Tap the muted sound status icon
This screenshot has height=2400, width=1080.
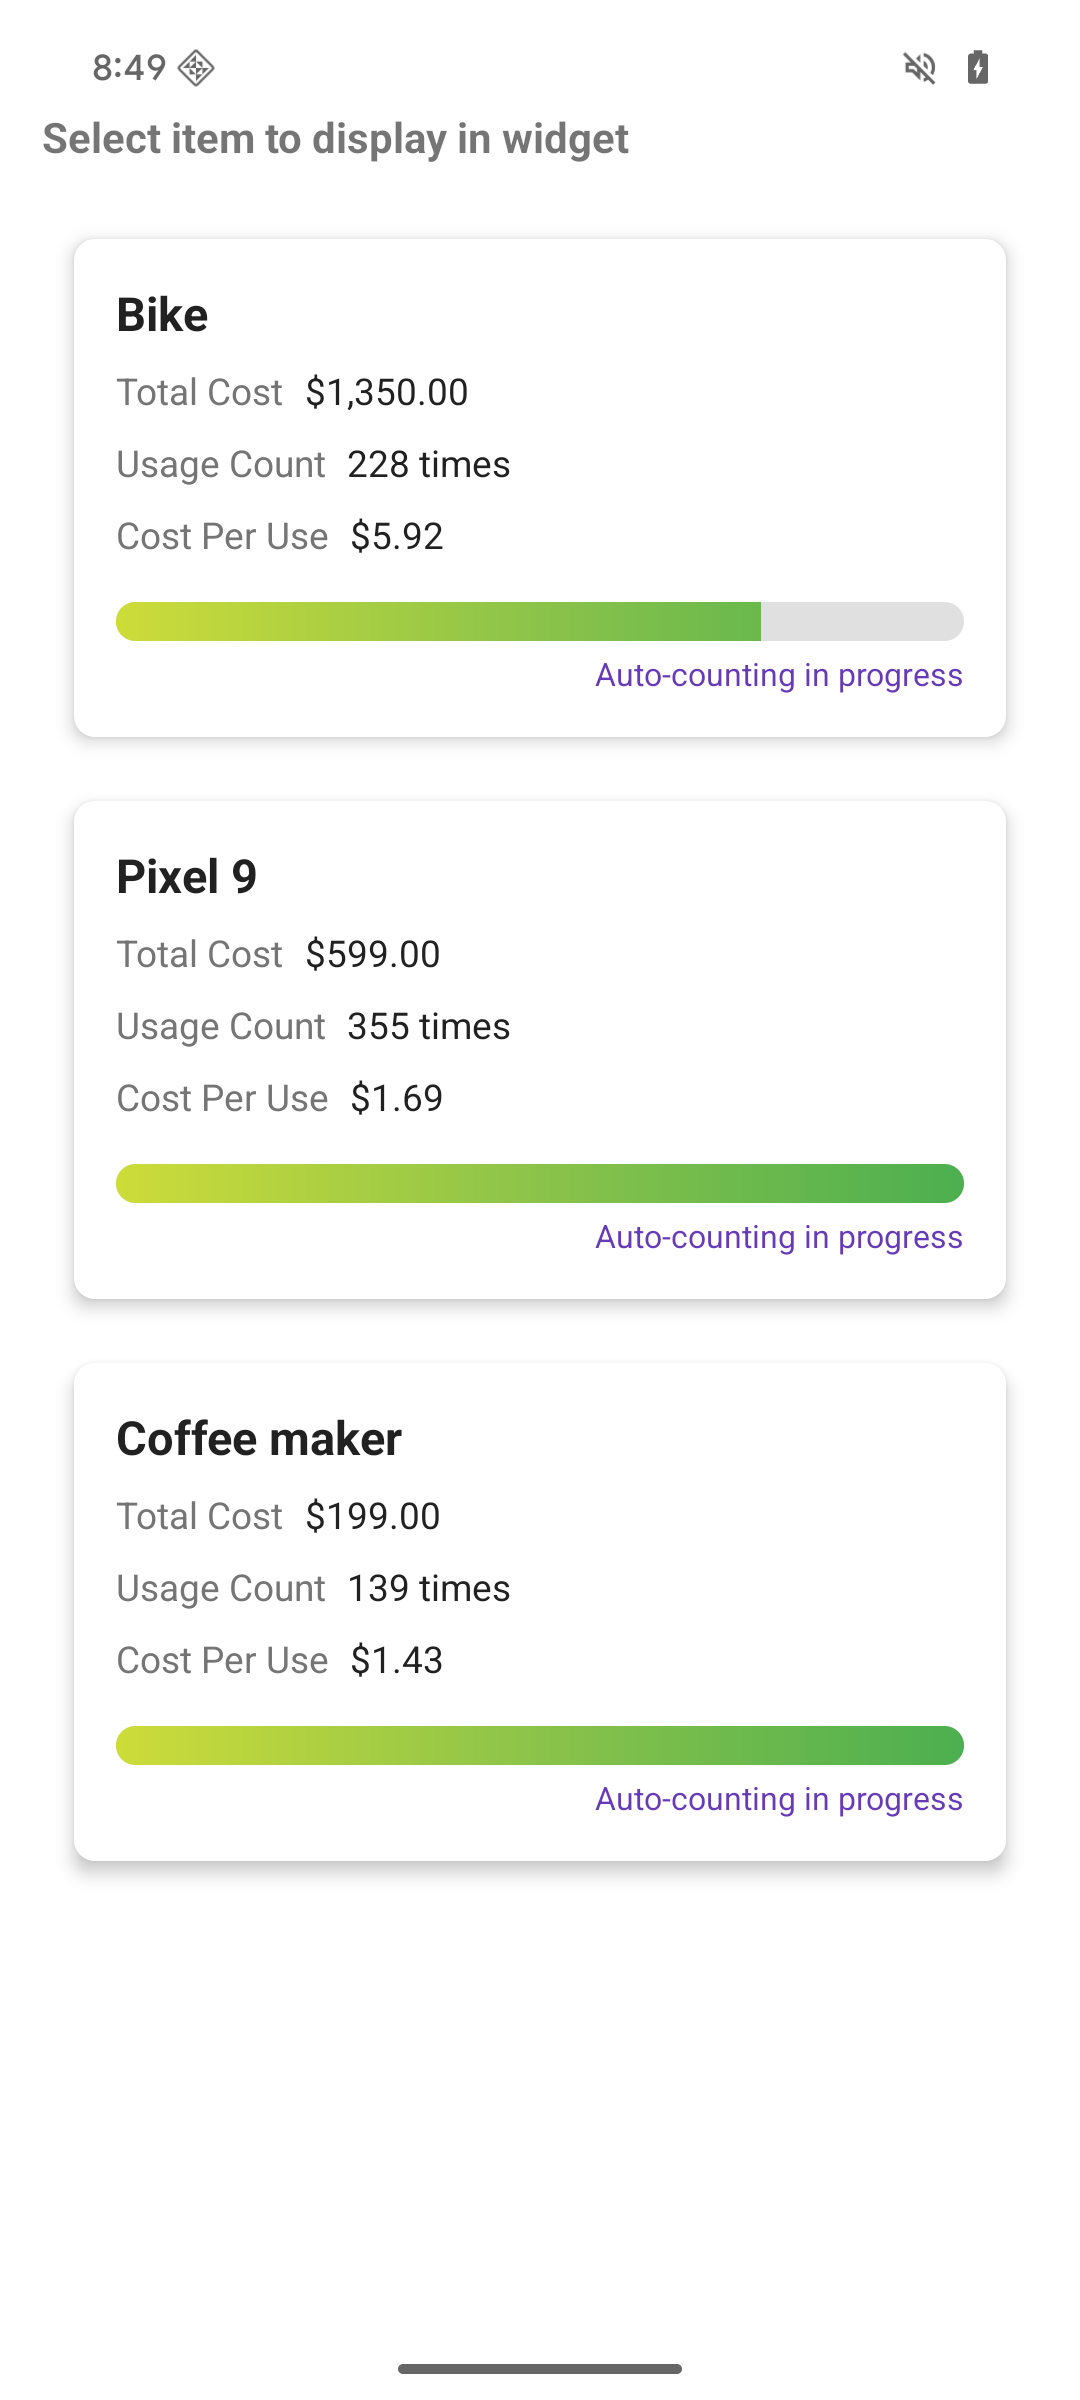(919, 68)
